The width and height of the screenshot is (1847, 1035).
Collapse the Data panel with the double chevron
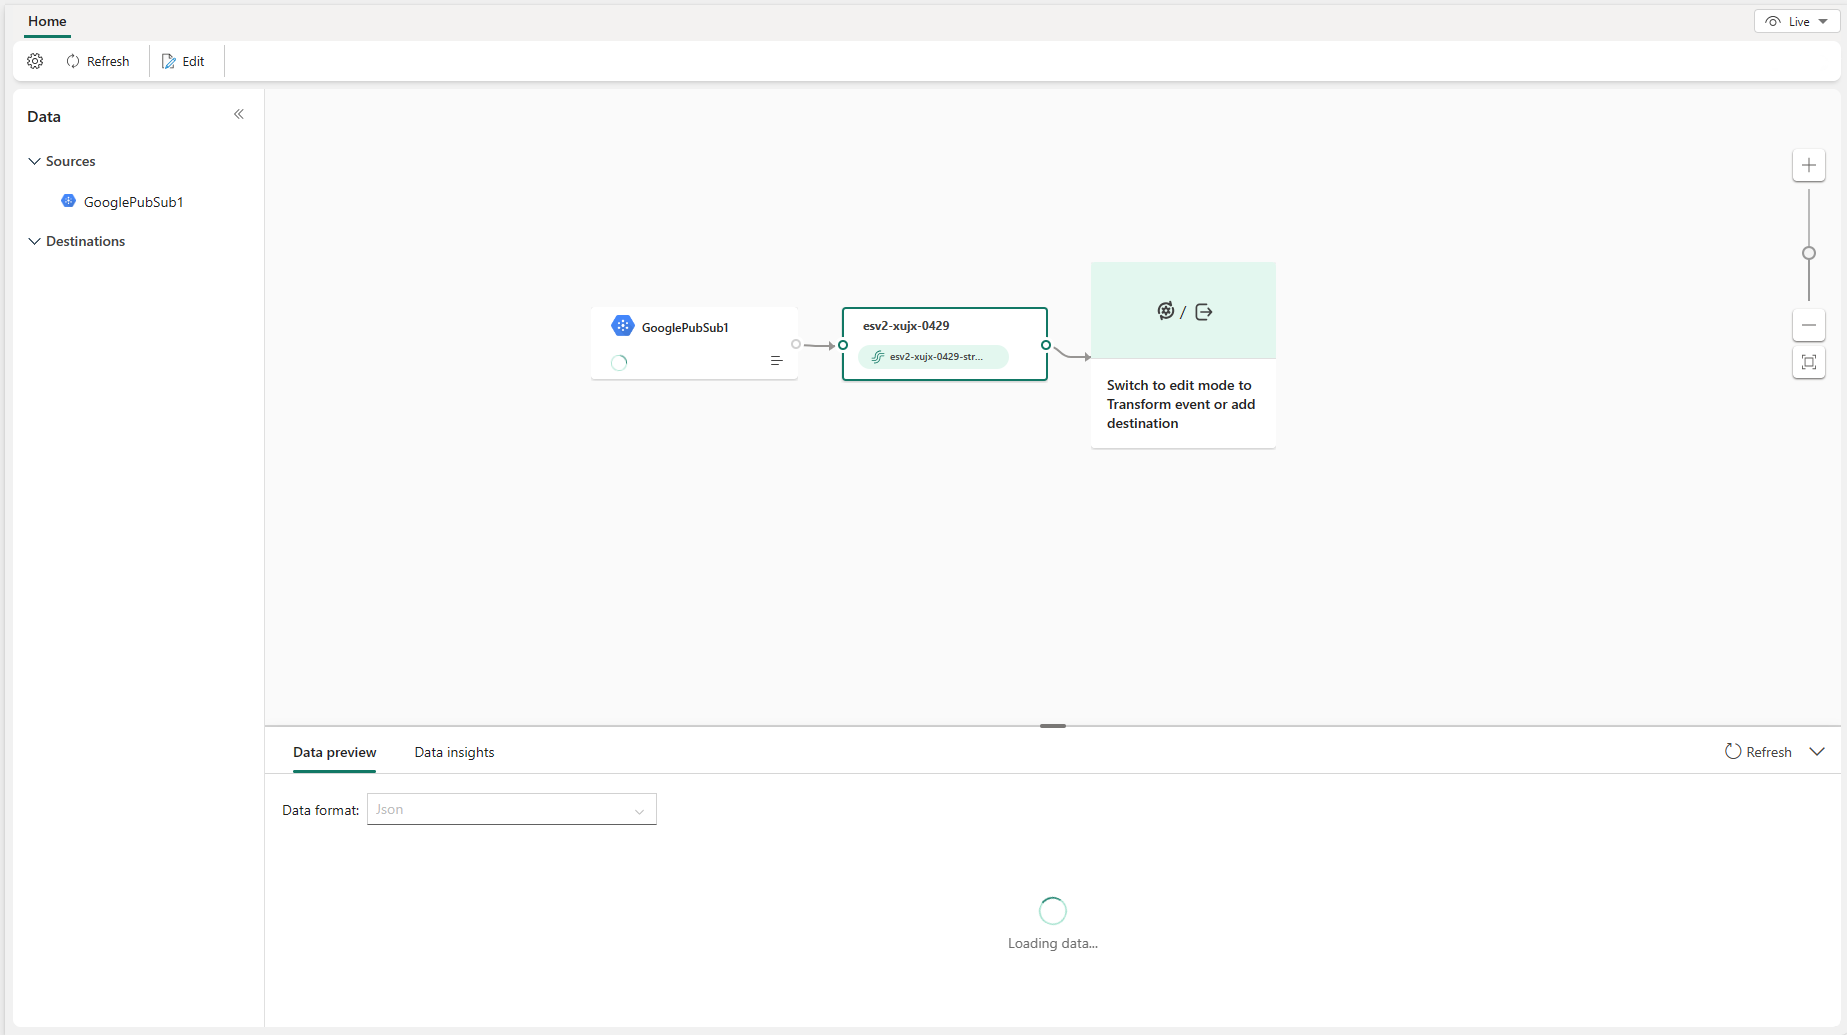pyautogui.click(x=238, y=114)
